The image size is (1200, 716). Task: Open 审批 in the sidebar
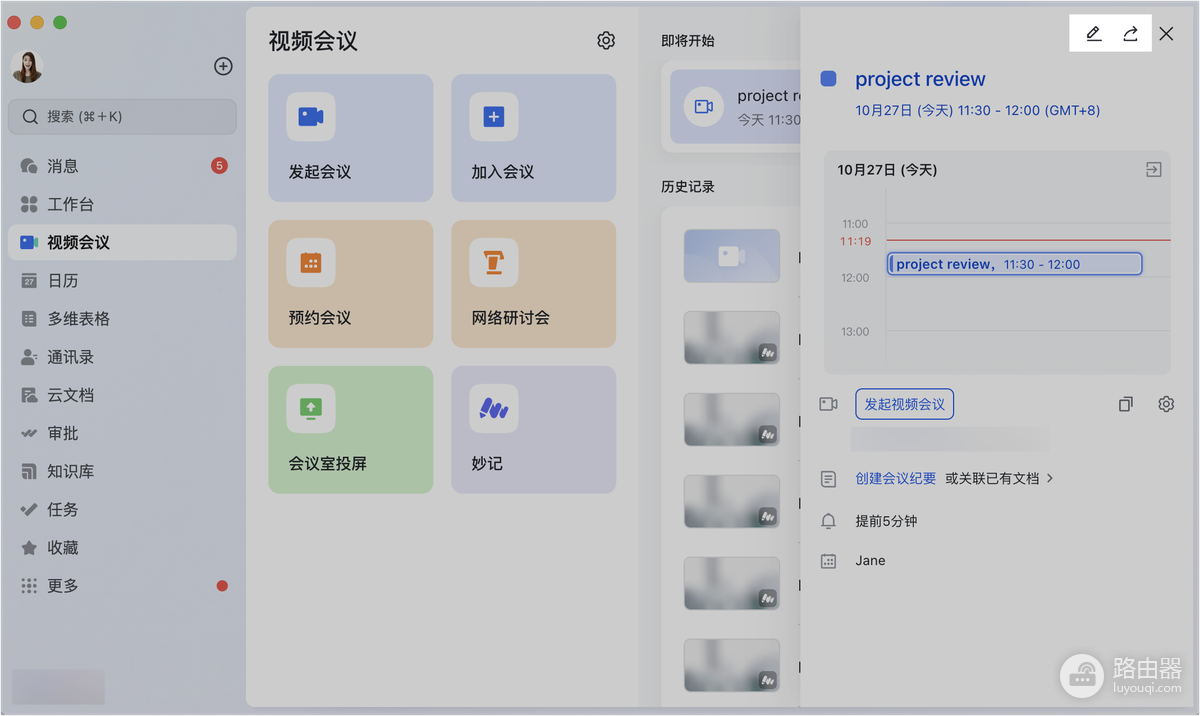click(x=122, y=433)
